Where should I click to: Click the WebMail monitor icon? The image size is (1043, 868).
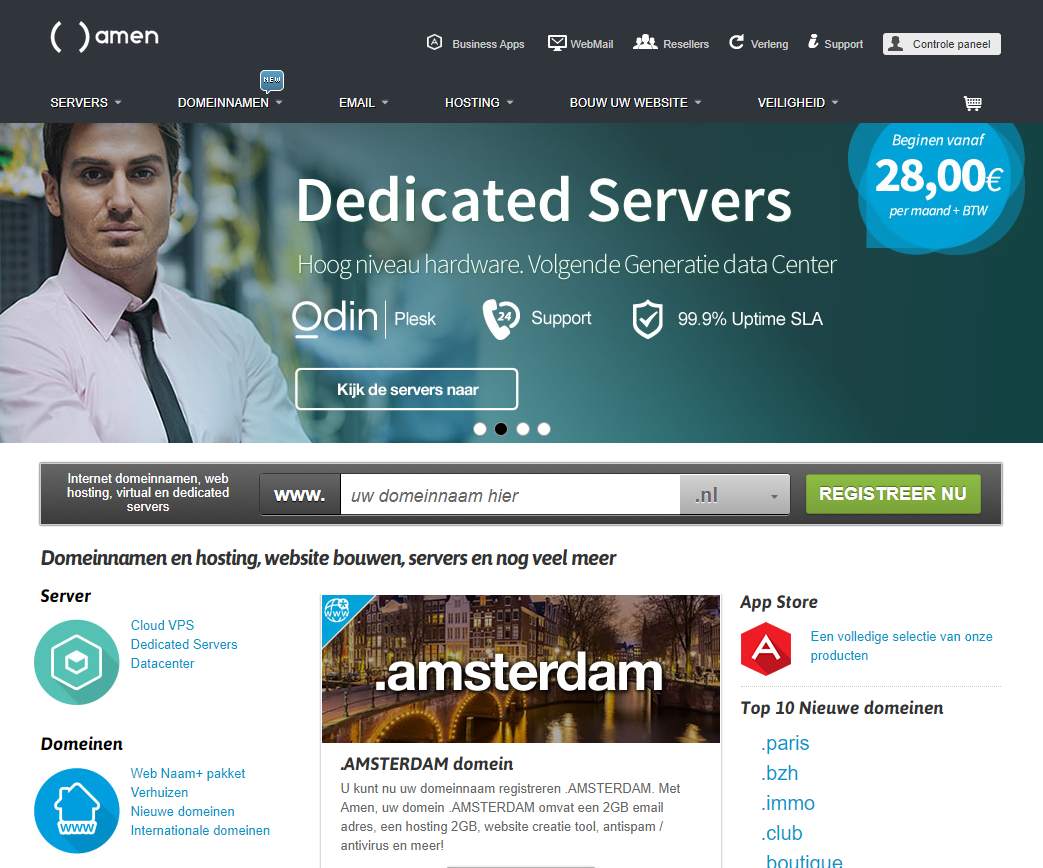tap(557, 43)
